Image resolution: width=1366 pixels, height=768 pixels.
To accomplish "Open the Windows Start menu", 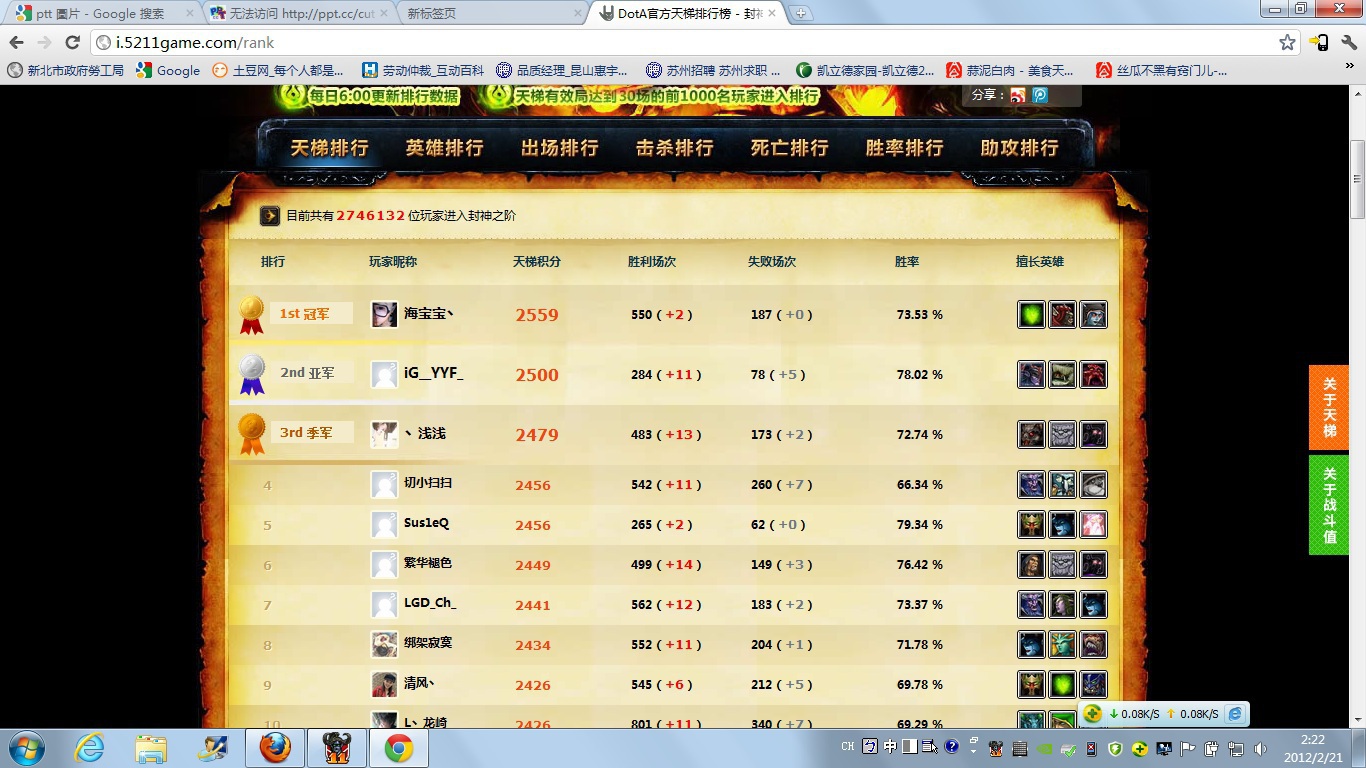I will tap(25, 748).
